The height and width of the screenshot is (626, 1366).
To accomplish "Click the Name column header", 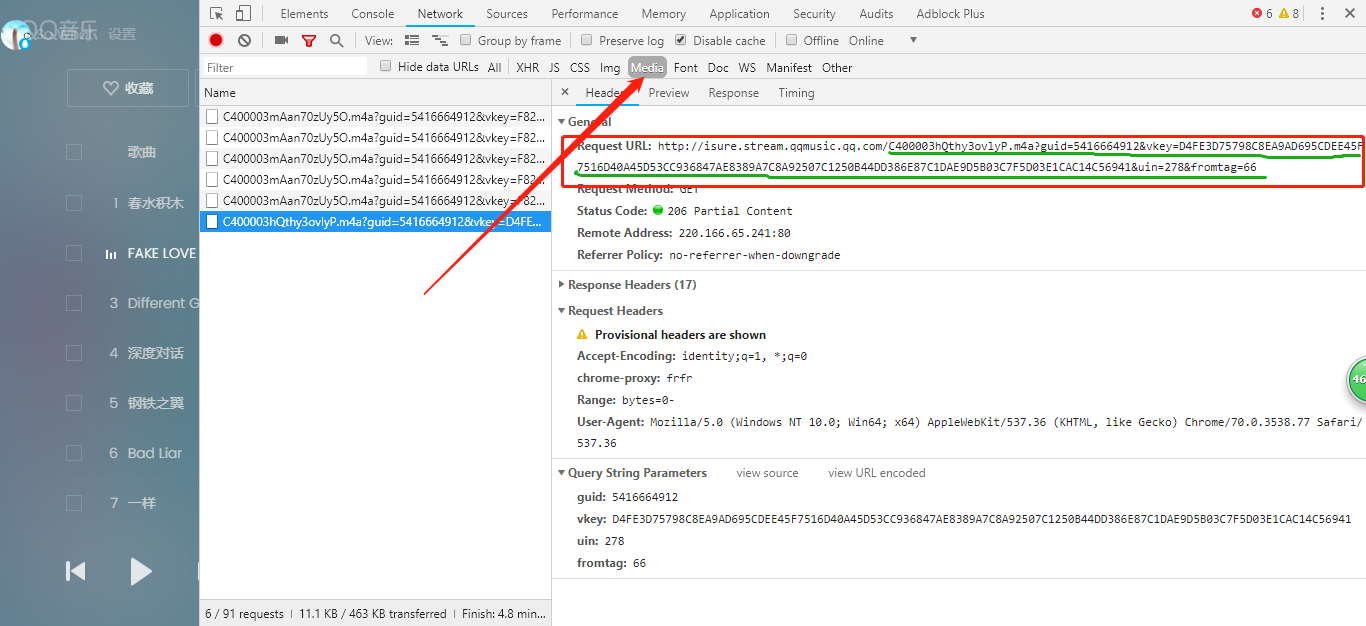I will coord(375,92).
